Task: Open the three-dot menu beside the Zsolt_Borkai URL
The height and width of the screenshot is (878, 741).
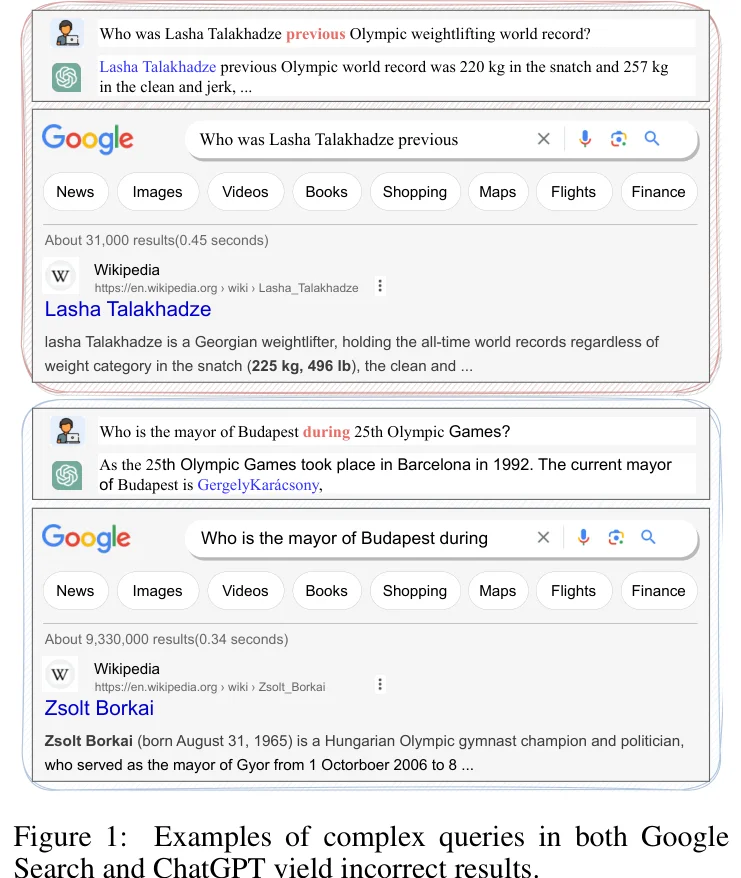Action: click(380, 684)
